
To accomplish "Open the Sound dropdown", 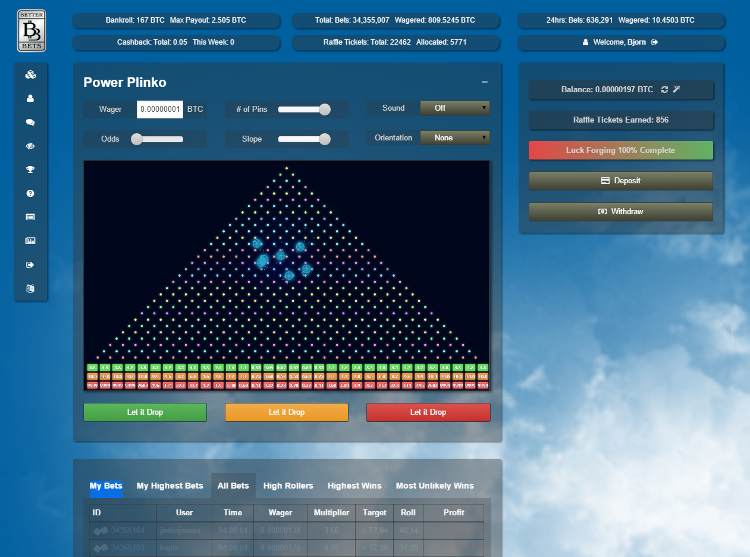I will click(455, 108).
